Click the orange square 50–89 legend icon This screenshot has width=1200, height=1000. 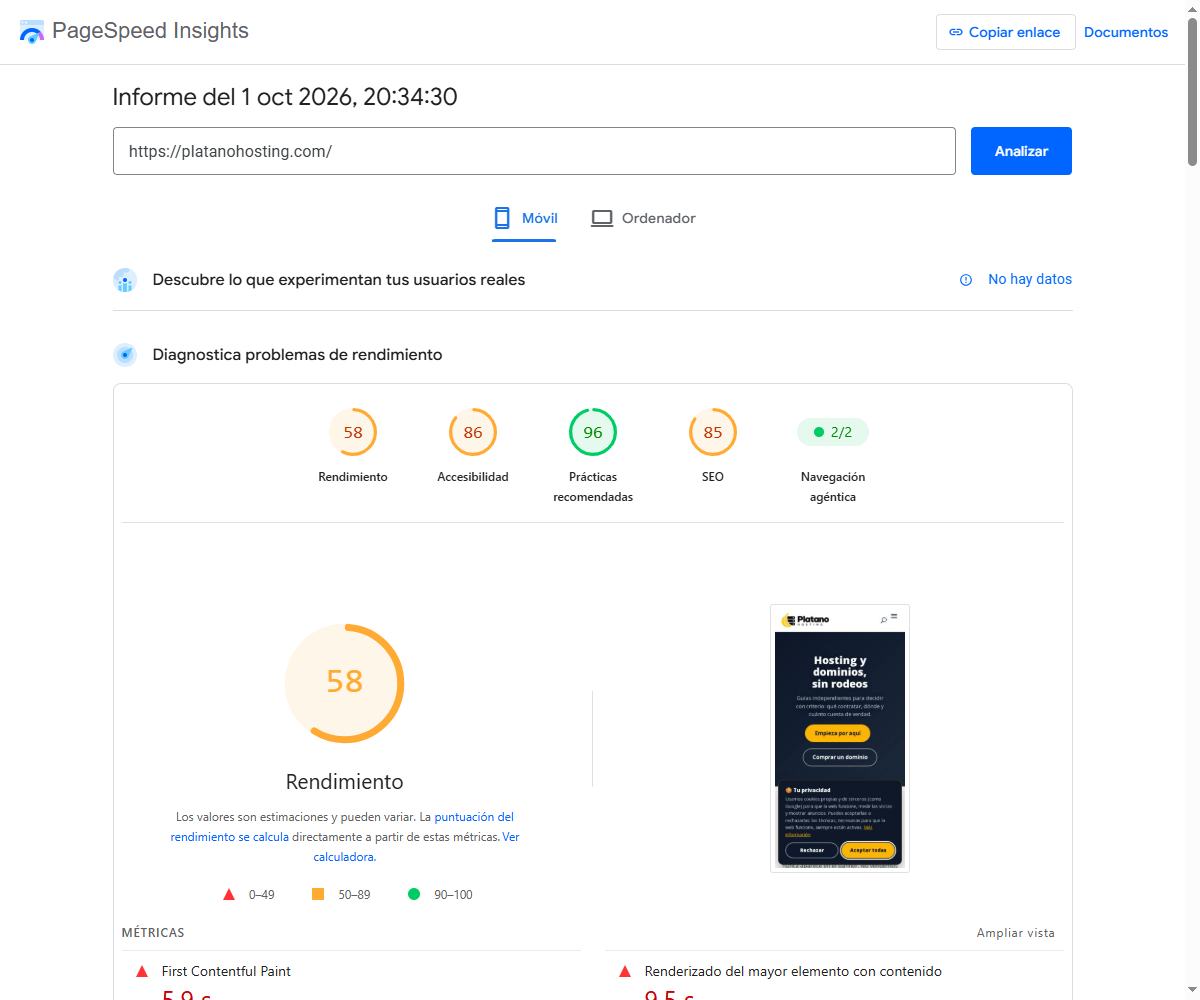pos(318,894)
